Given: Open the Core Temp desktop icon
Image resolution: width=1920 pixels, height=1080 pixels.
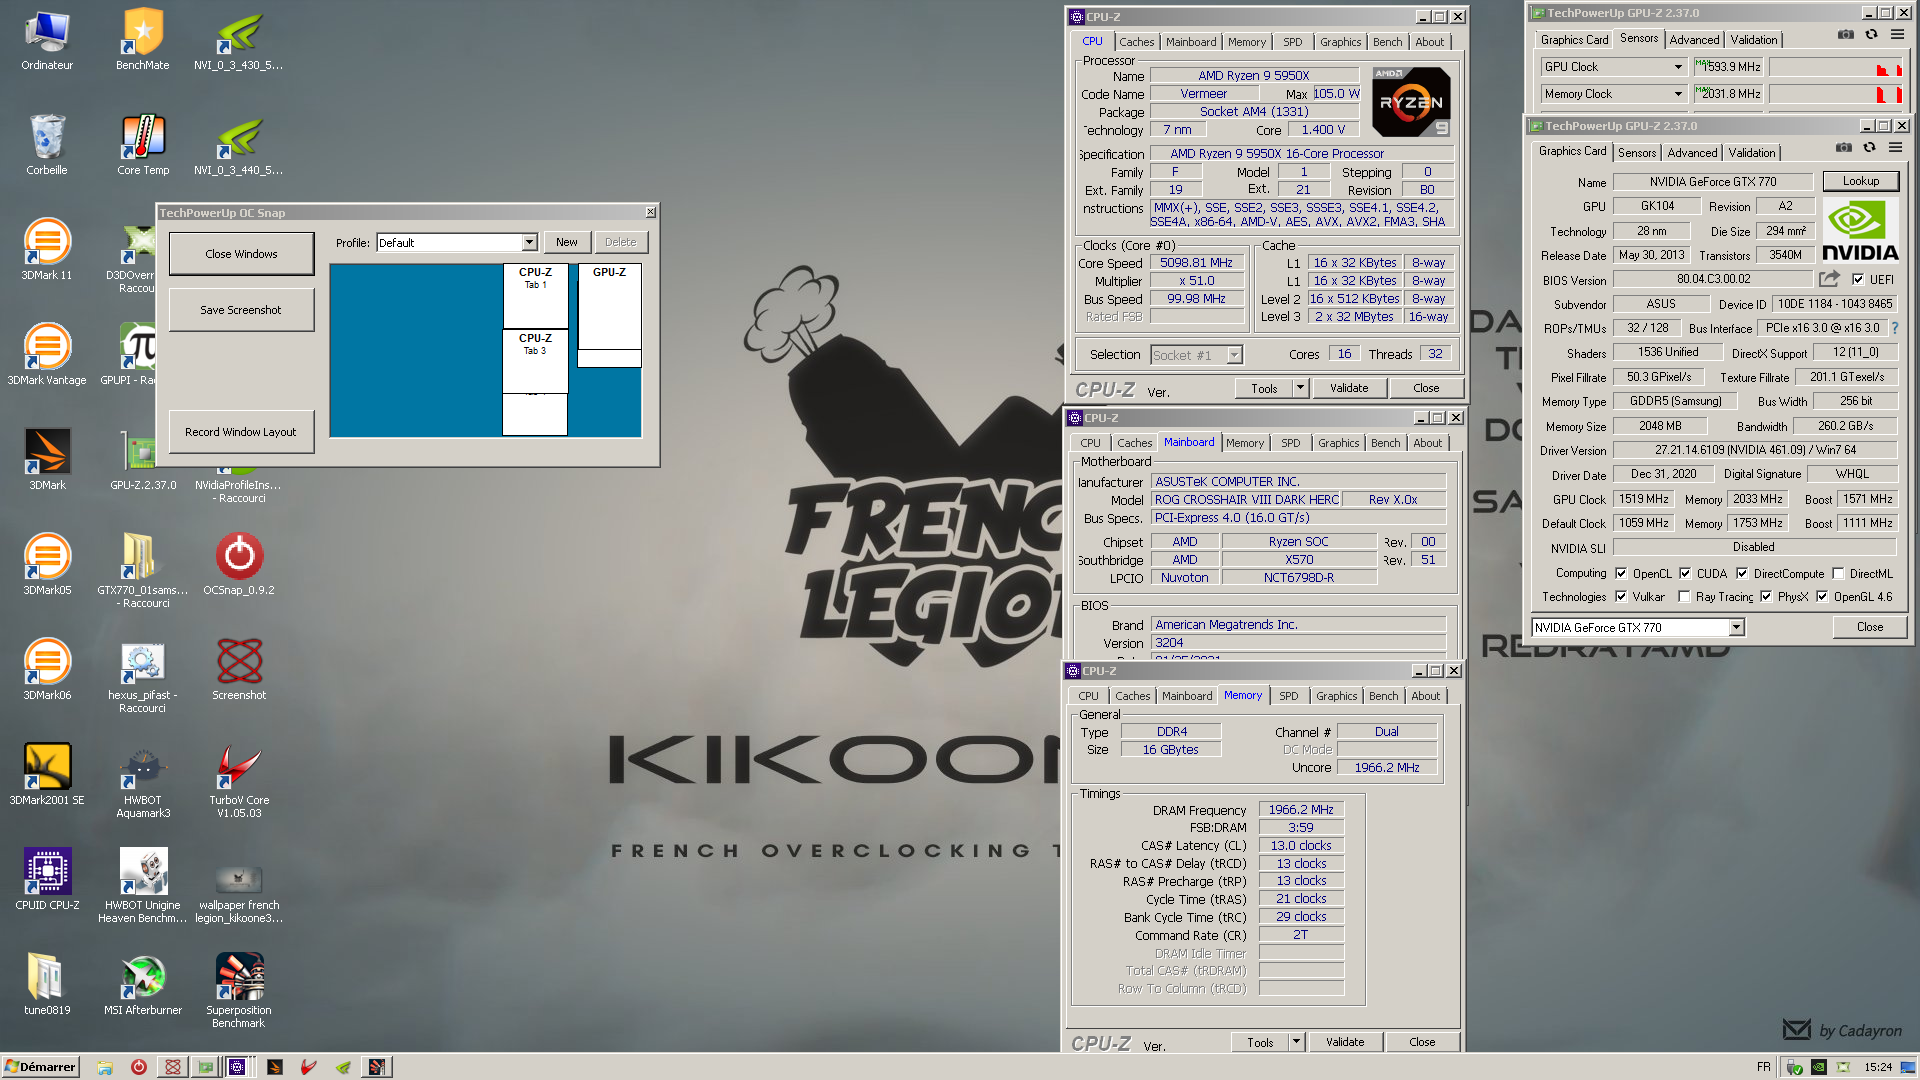Looking at the screenshot, I should pos(143,145).
